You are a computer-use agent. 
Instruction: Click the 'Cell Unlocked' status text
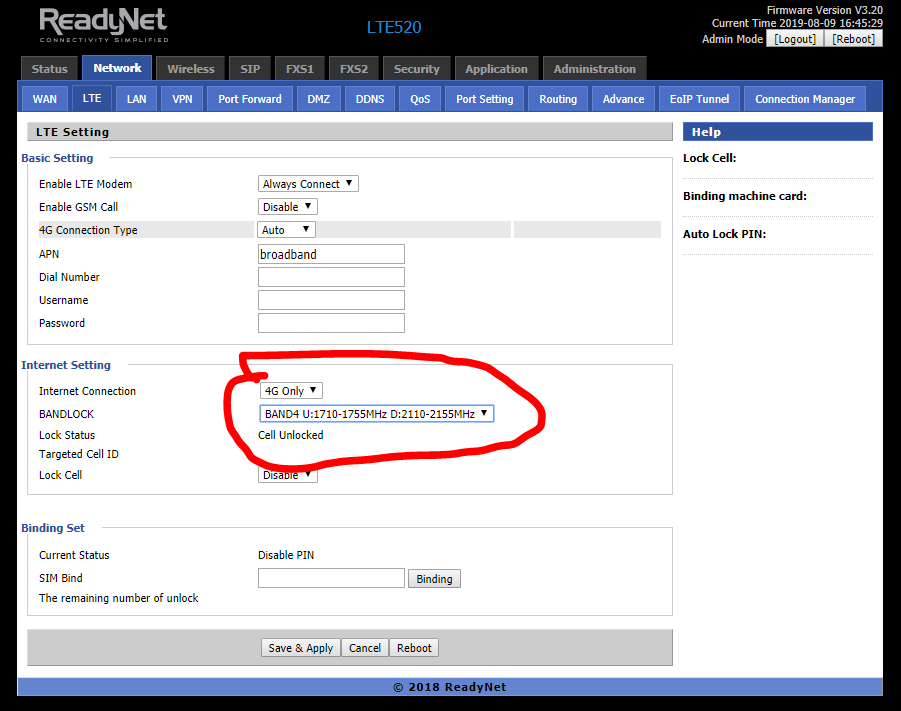click(x=291, y=435)
